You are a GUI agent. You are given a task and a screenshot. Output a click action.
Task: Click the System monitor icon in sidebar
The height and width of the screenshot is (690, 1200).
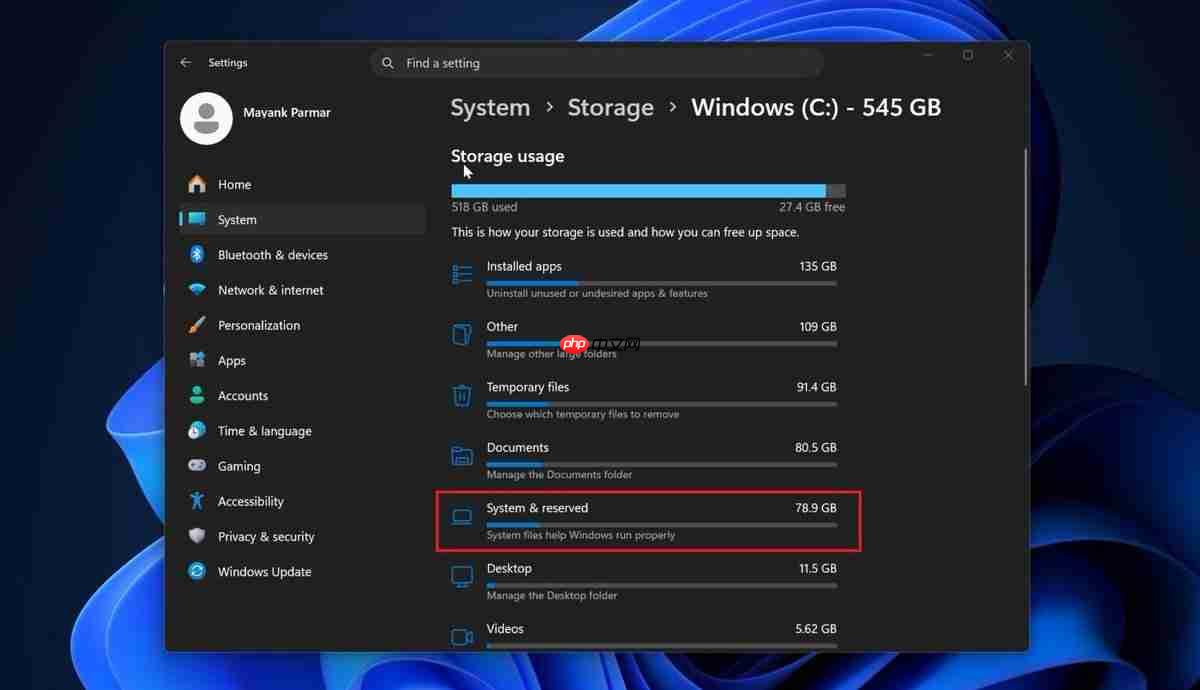197,219
